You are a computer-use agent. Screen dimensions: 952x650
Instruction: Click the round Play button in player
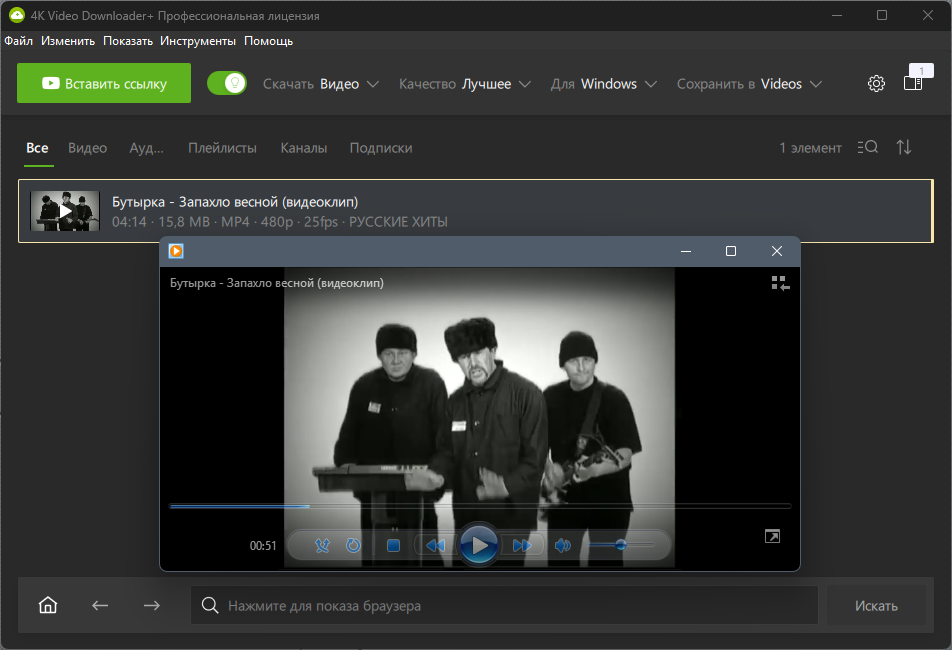coord(478,545)
